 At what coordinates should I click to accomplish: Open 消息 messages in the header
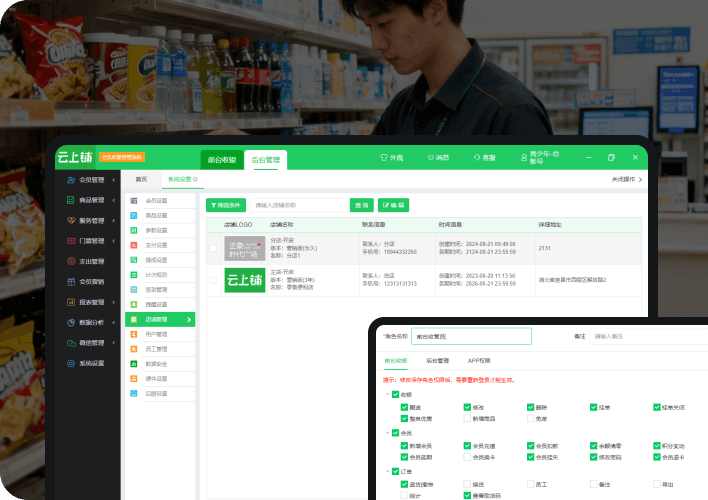(438, 158)
